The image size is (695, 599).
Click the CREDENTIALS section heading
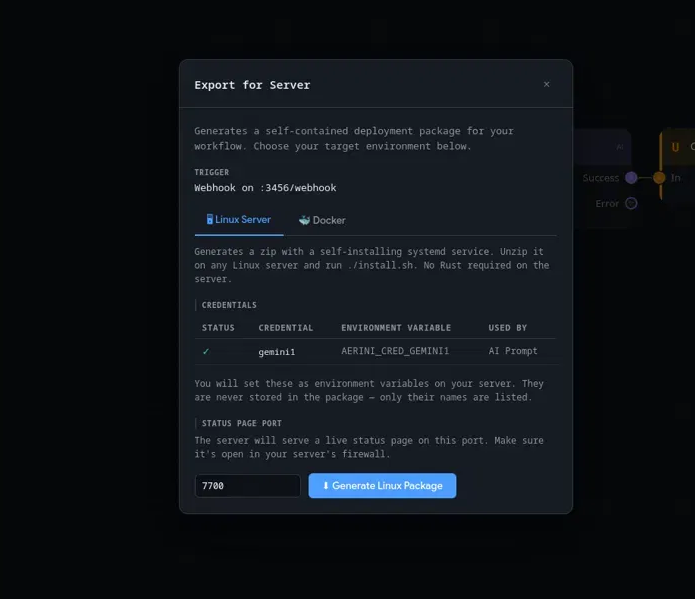[x=229, y=305]
